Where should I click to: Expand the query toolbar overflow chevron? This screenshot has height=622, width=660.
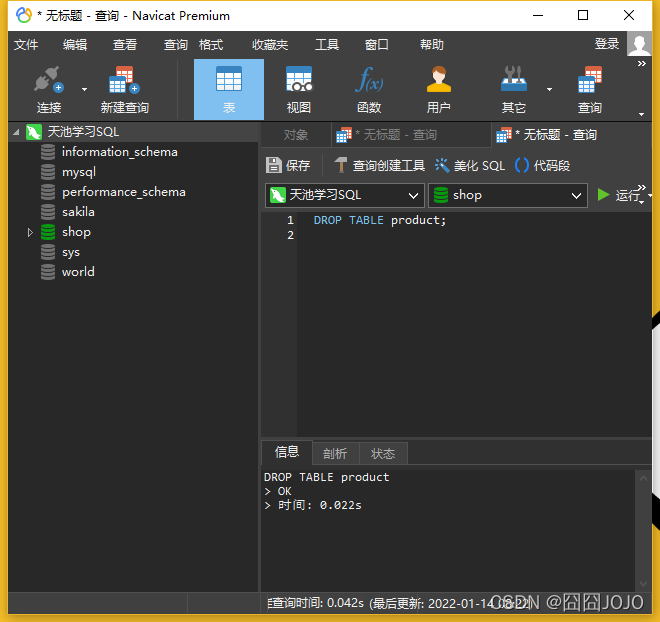(641, 187)
